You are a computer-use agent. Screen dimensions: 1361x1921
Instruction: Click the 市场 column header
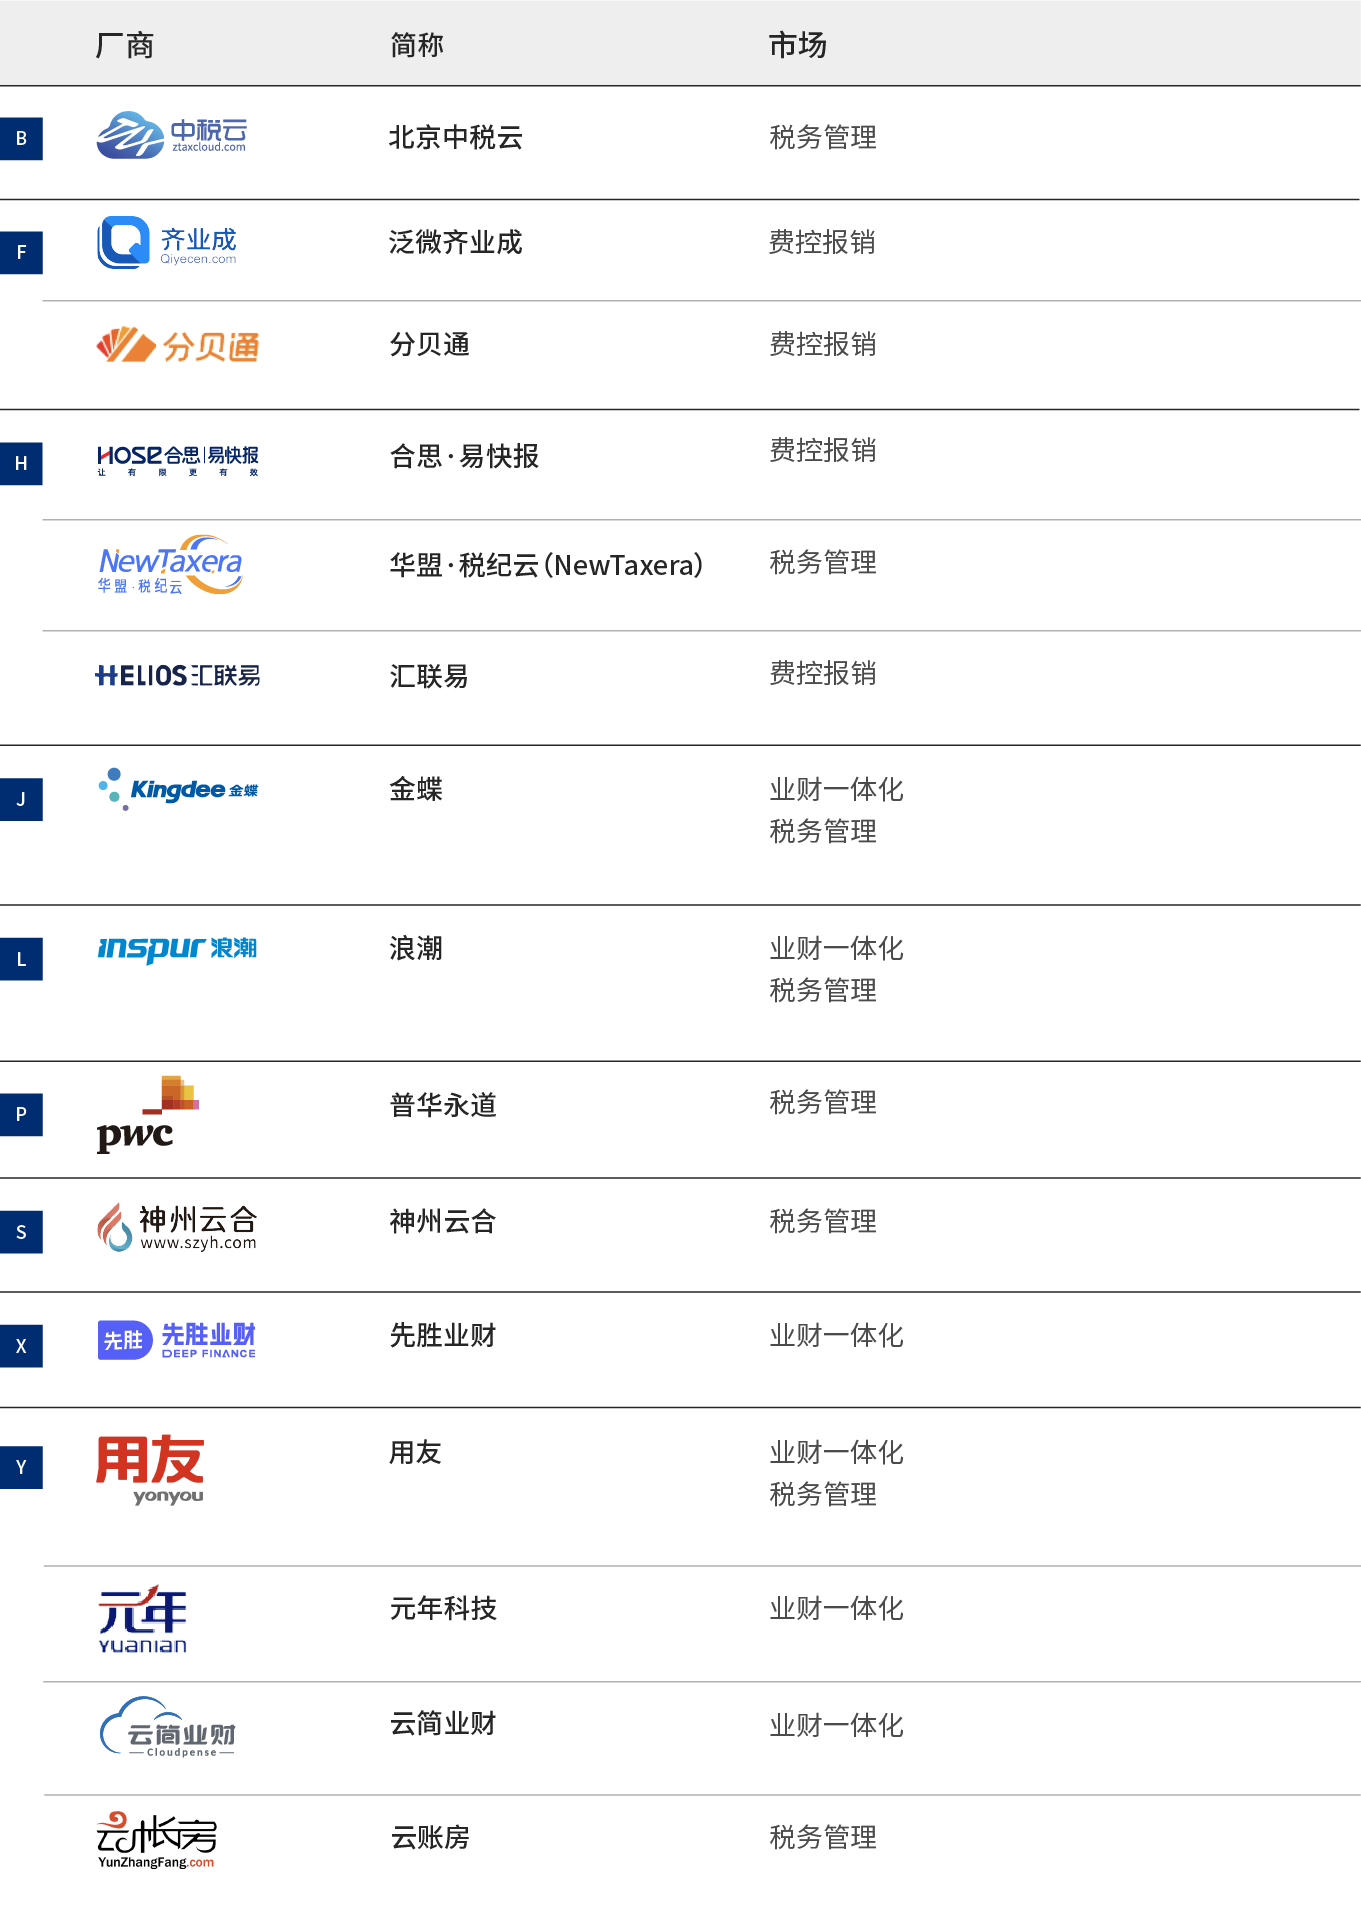click(x=797, y=46)
